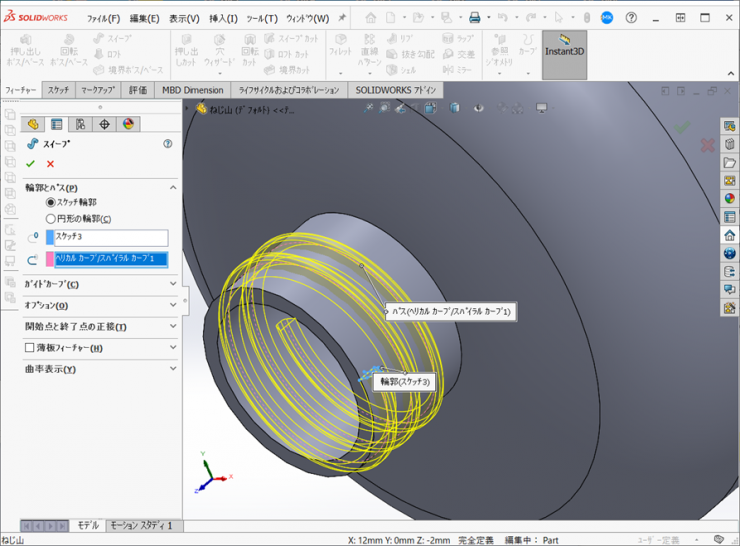Enable the 薄板フィーチャー checkbox
The image size is (740, 546).
tap(30, 348)
